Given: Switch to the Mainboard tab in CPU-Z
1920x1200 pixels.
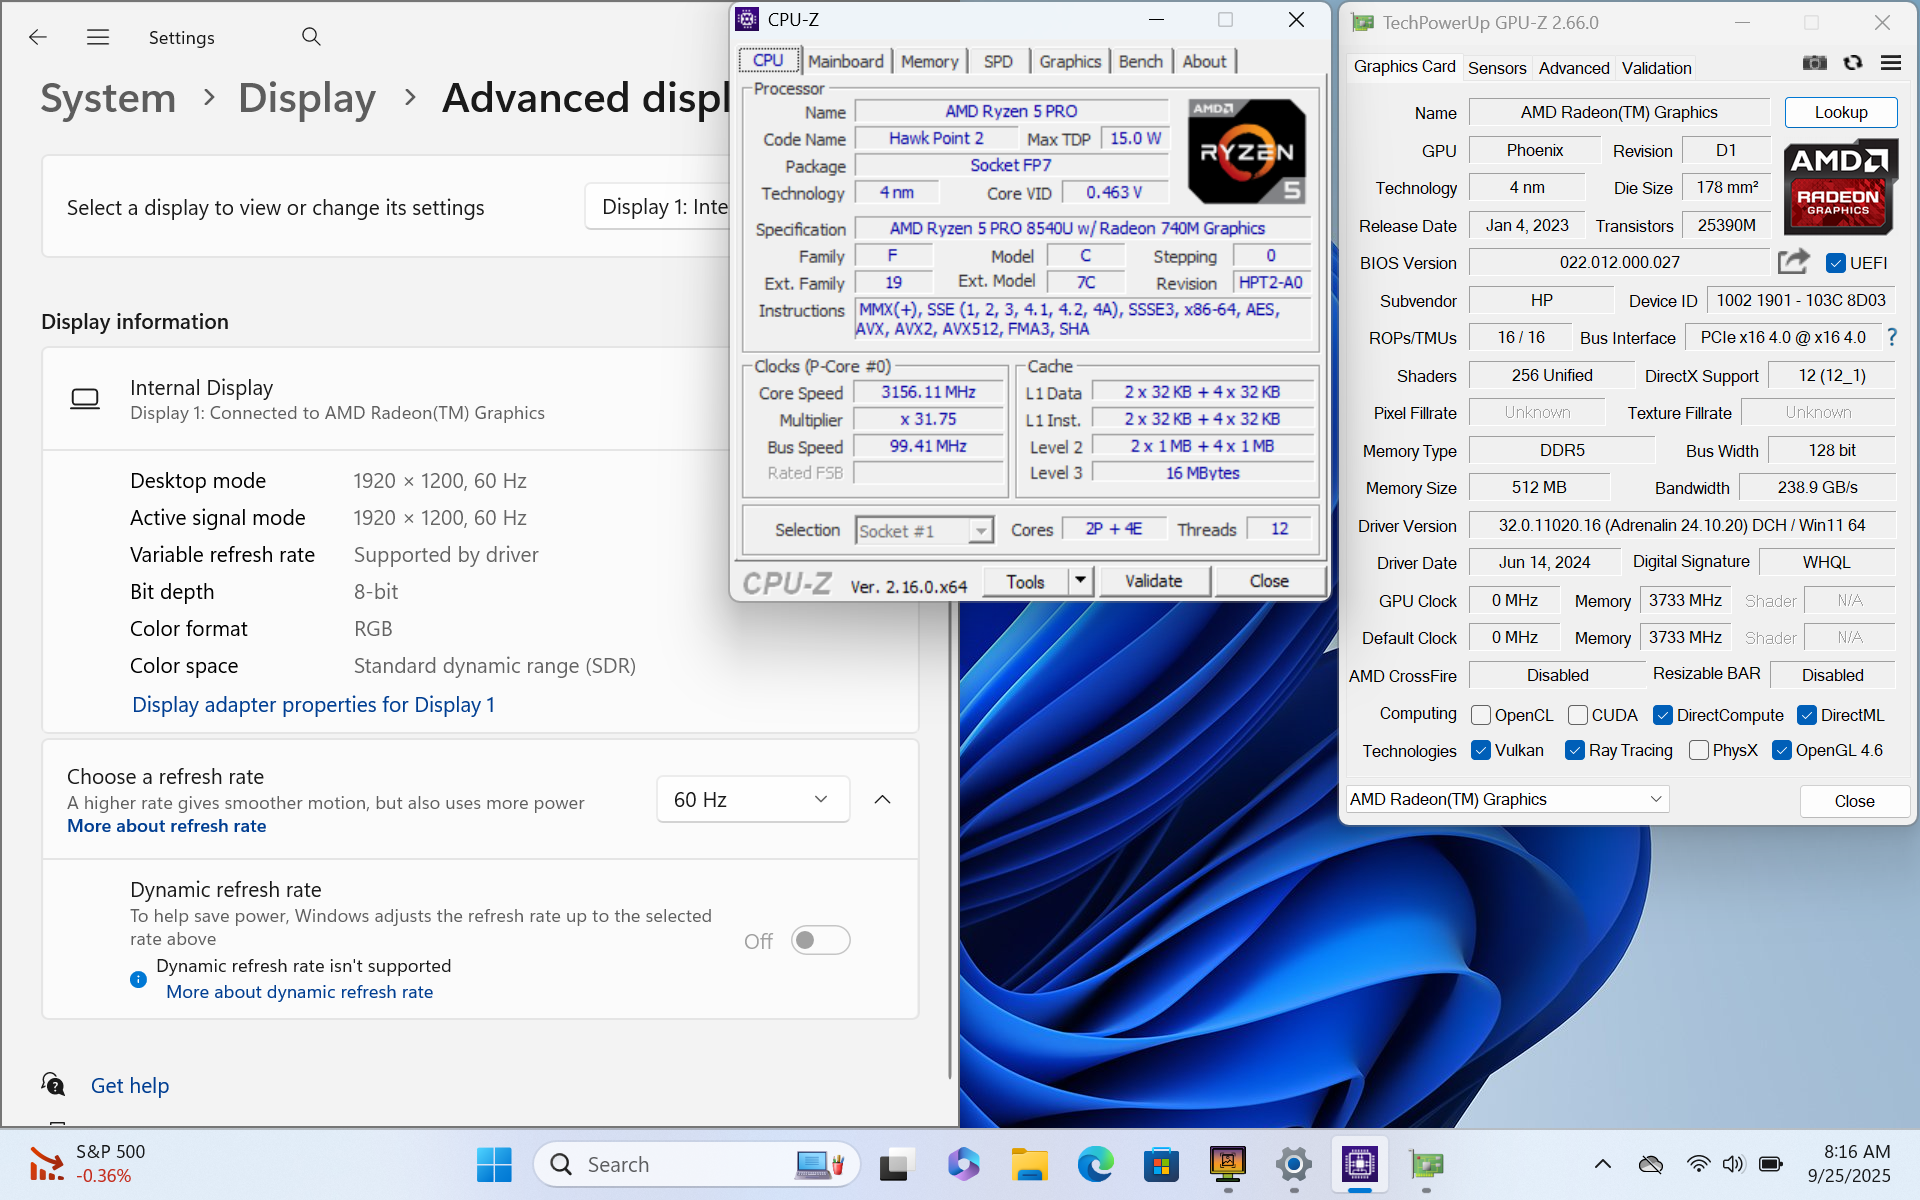Looking at the screenshot, I should click(845, 61).
